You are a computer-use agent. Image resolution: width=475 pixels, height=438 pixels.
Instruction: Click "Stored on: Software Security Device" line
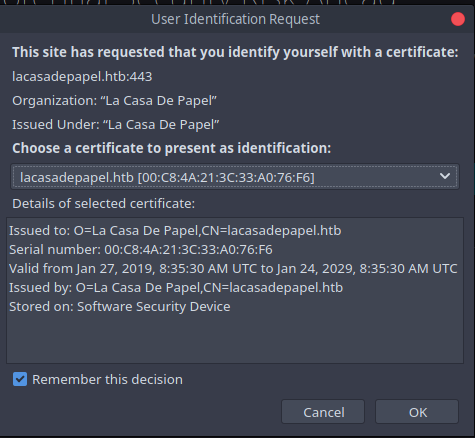(120, 307)
